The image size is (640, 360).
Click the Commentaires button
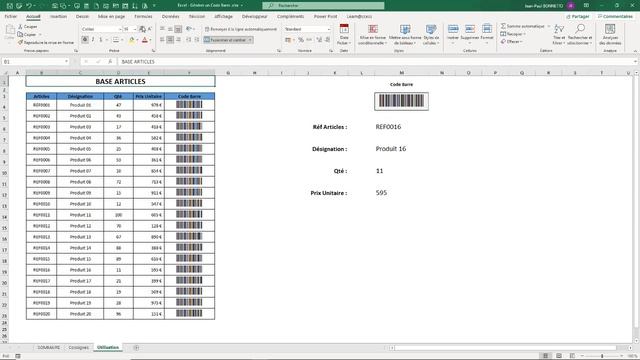(x=615, y=16)
